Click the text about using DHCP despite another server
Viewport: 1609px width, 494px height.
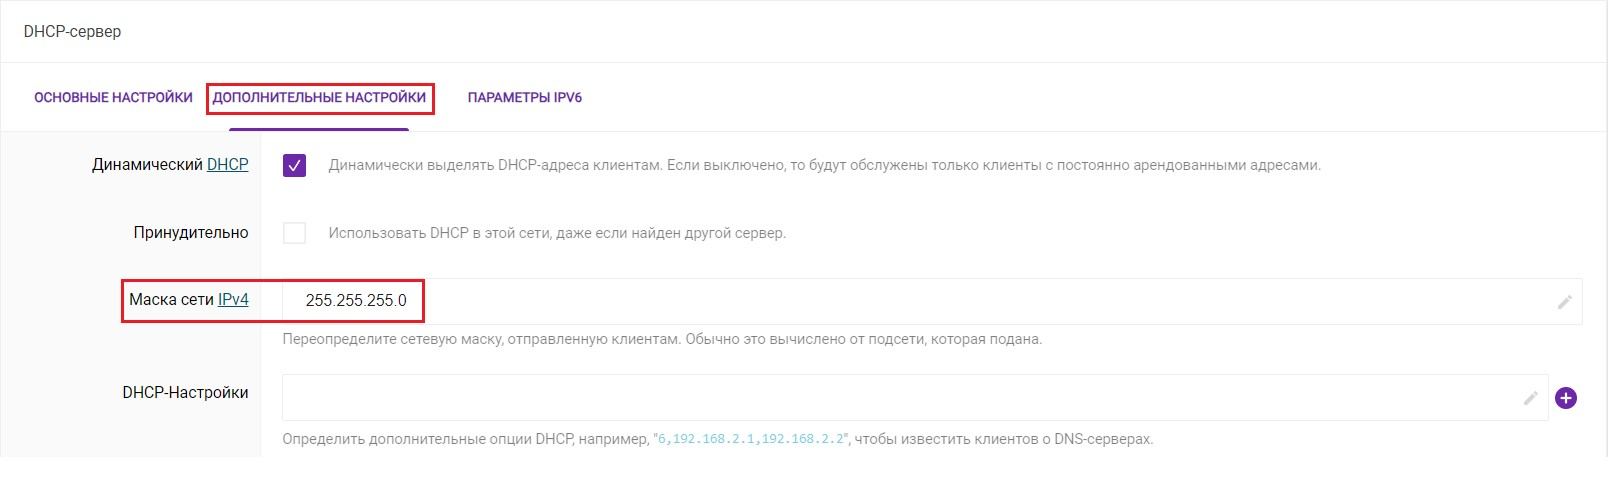(x=557, y=233)
